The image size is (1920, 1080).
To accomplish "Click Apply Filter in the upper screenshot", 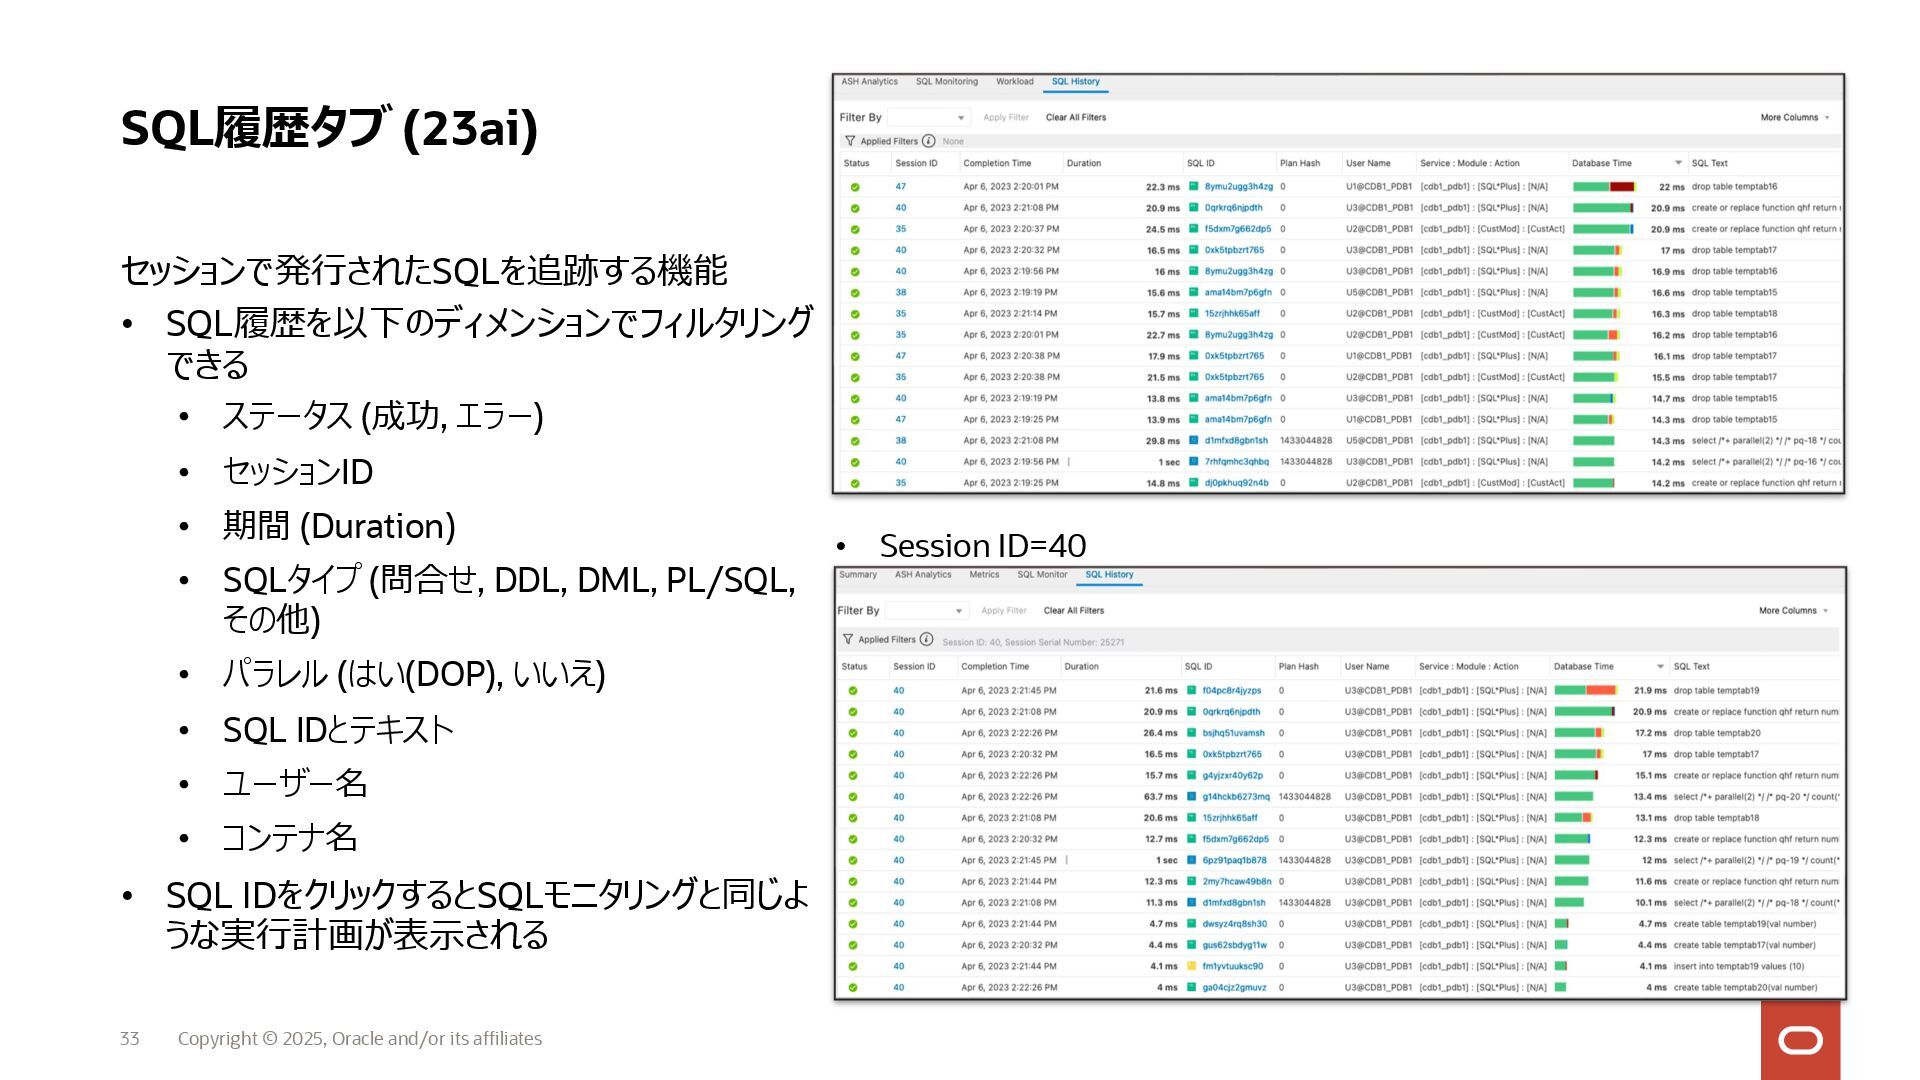I will coord(1005,118).
